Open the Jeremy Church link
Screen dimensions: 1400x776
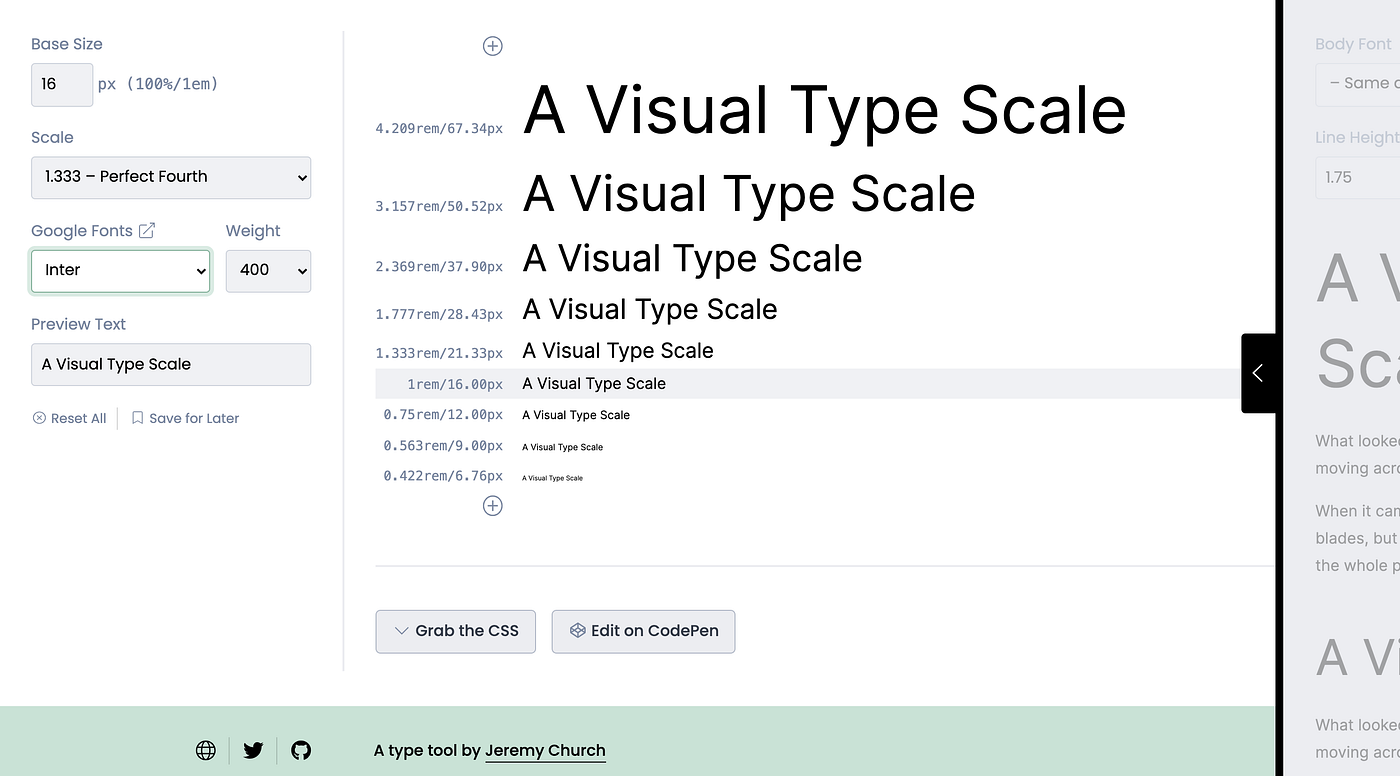pyautogui.click(x=545, y=750)
